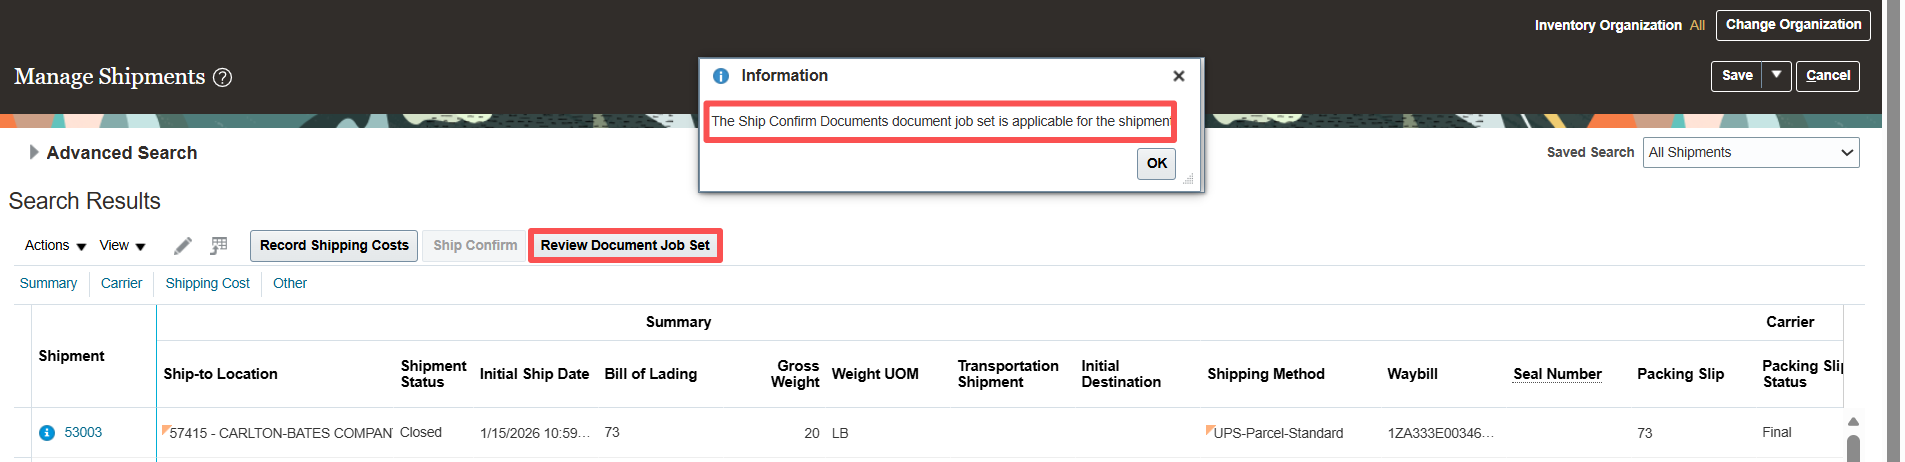Click the pencil edit icon
The height and width of the screenshot is (462, 1905).
pyautogui.click(x=183, y=246)
